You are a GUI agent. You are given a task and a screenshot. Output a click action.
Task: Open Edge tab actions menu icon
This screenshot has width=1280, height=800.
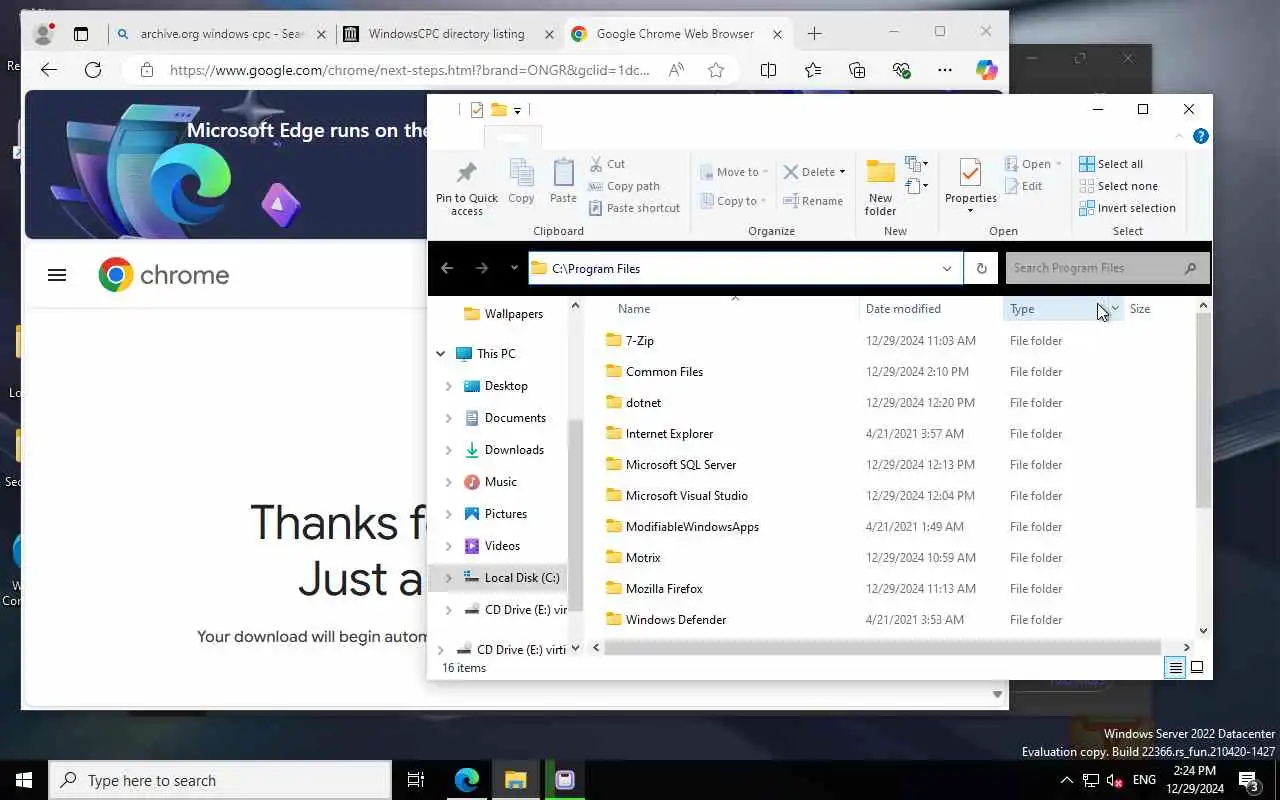(81, 34)
